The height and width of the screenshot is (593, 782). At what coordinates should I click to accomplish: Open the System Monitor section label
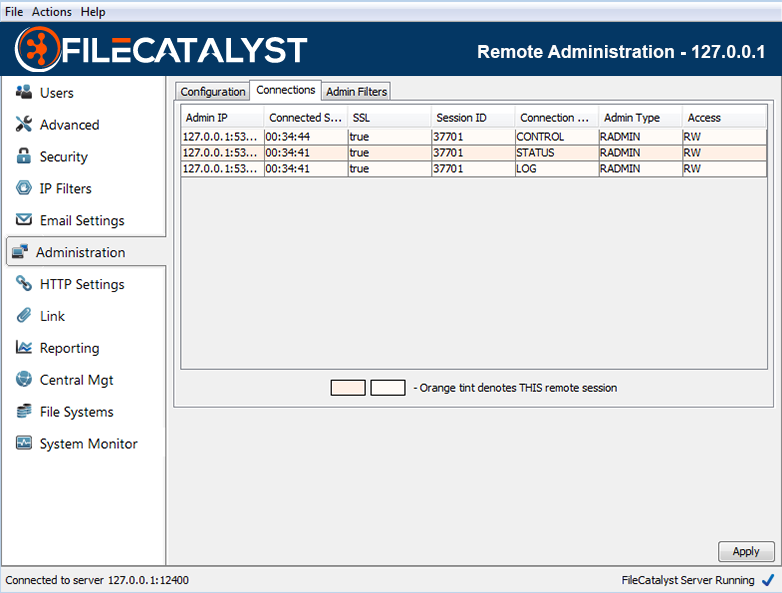coord(89,444)
